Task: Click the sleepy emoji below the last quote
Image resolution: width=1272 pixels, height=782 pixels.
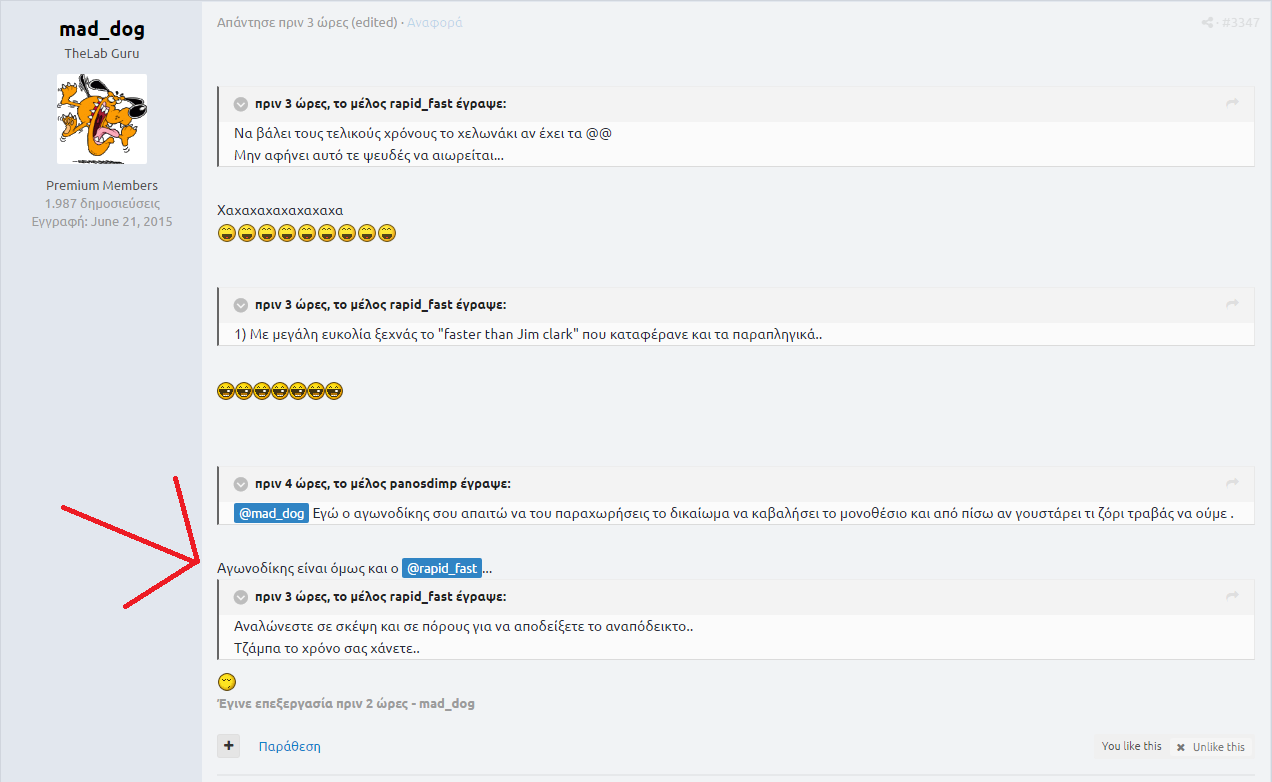Action: (x=227, y=682)
